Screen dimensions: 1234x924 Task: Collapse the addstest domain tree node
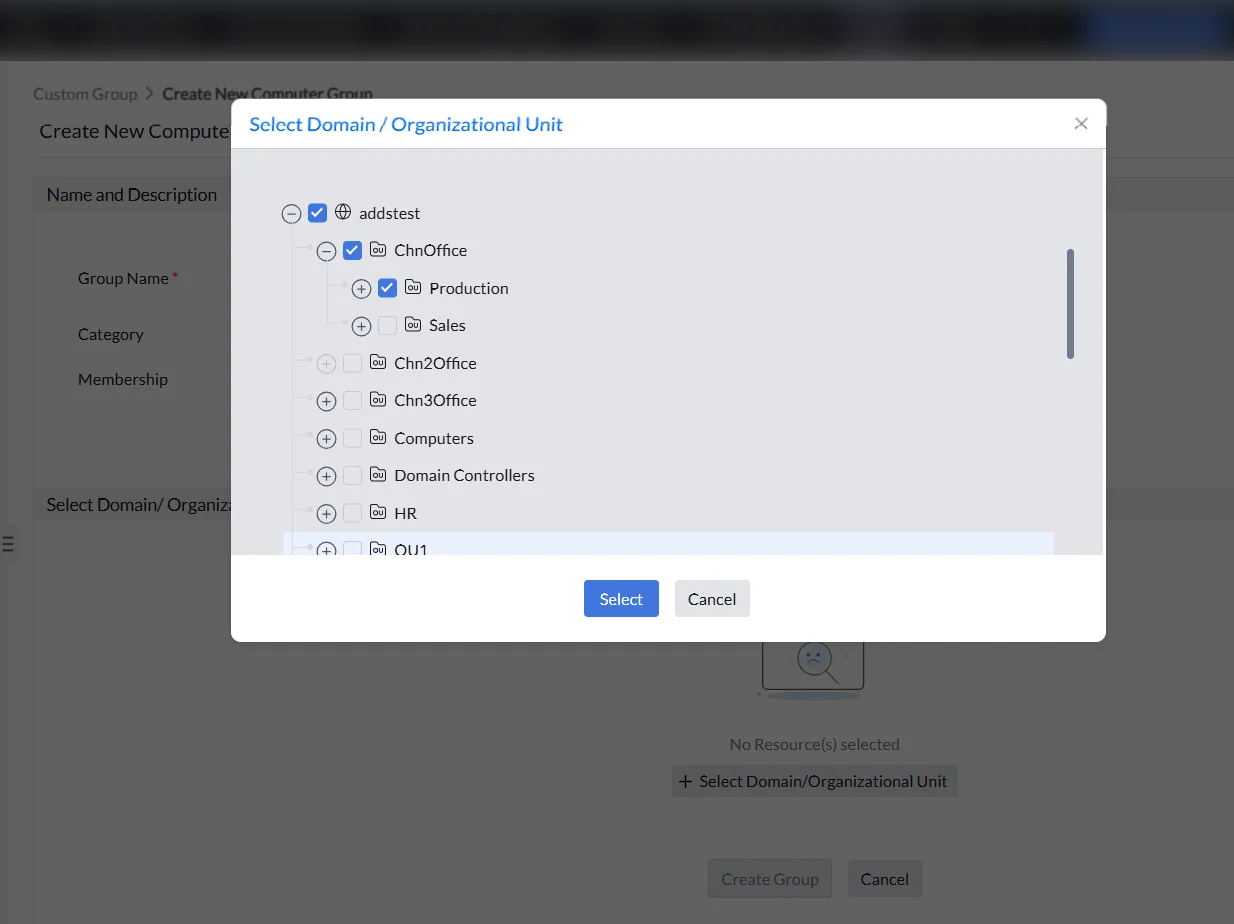click(x=291, y=214)
